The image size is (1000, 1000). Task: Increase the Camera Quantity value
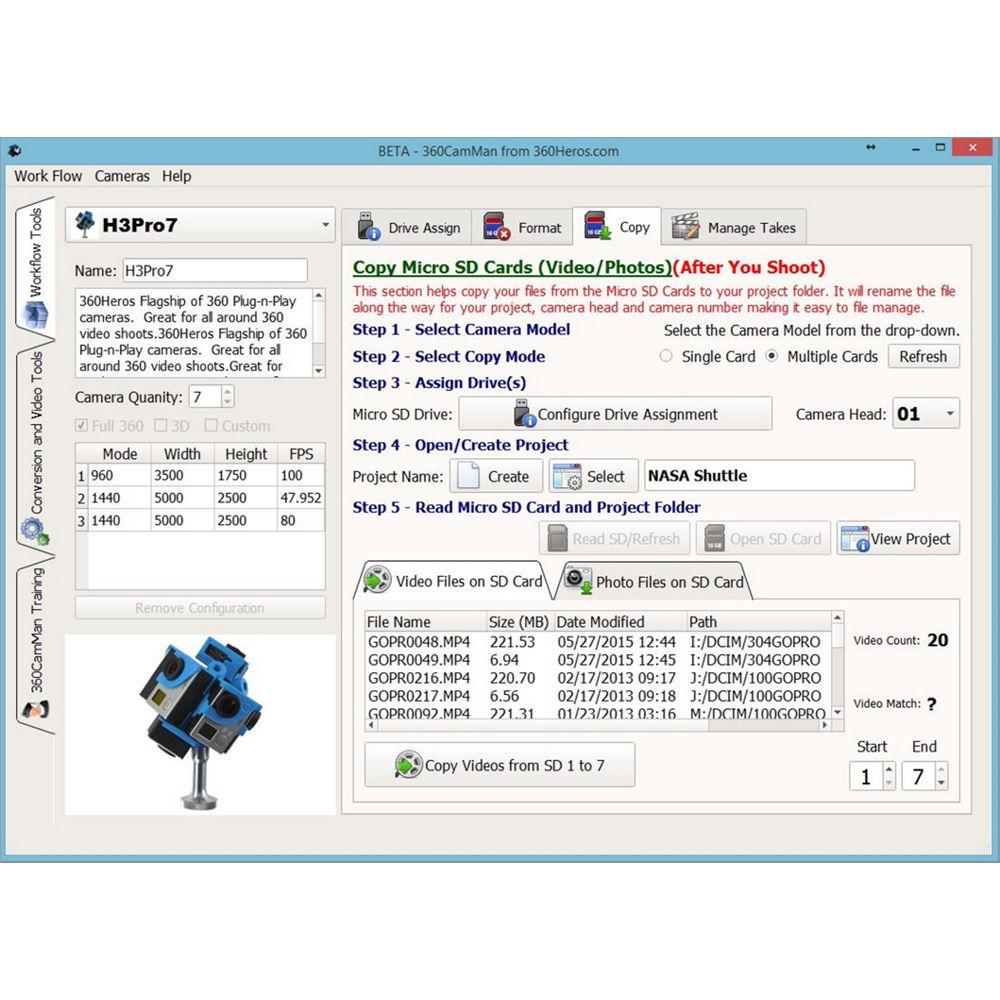226,391
